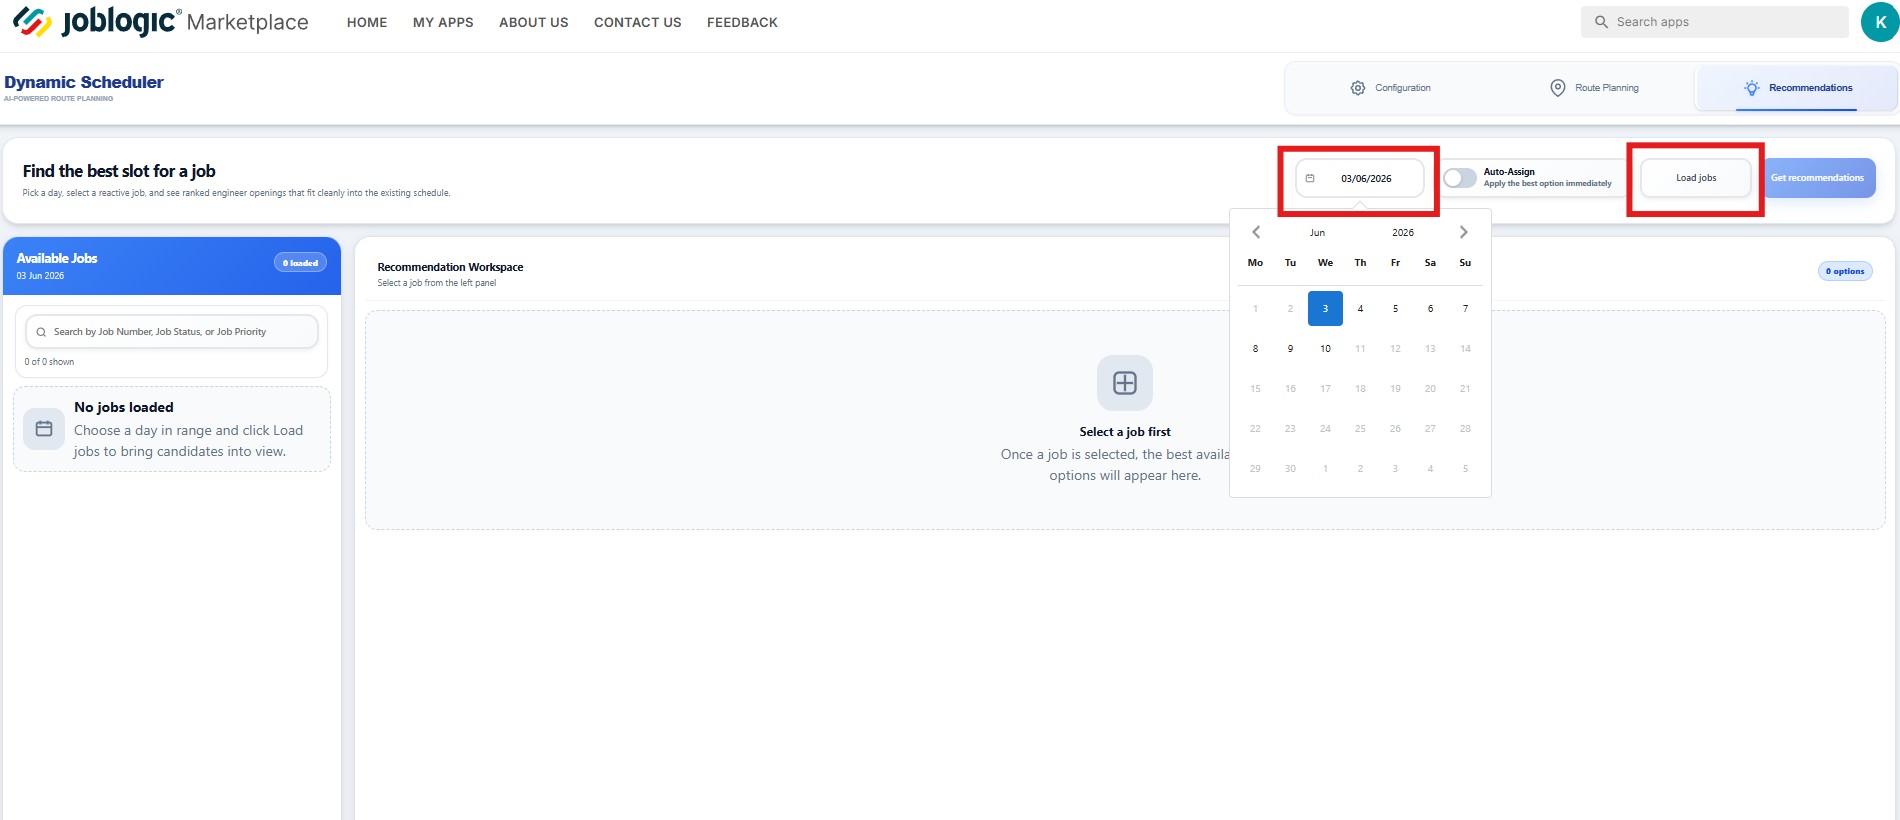Viewport: 1900px width, 820px height.
Task: Click the '03 Jun 2026' date under Available Jobs
Action: 40,276
